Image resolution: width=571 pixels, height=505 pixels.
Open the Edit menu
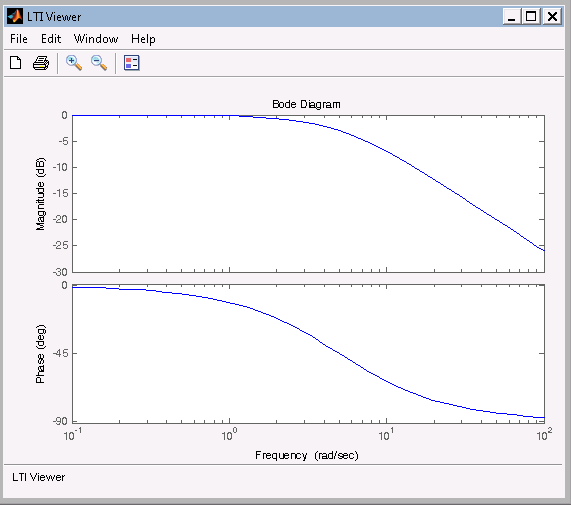pos(51,39)
